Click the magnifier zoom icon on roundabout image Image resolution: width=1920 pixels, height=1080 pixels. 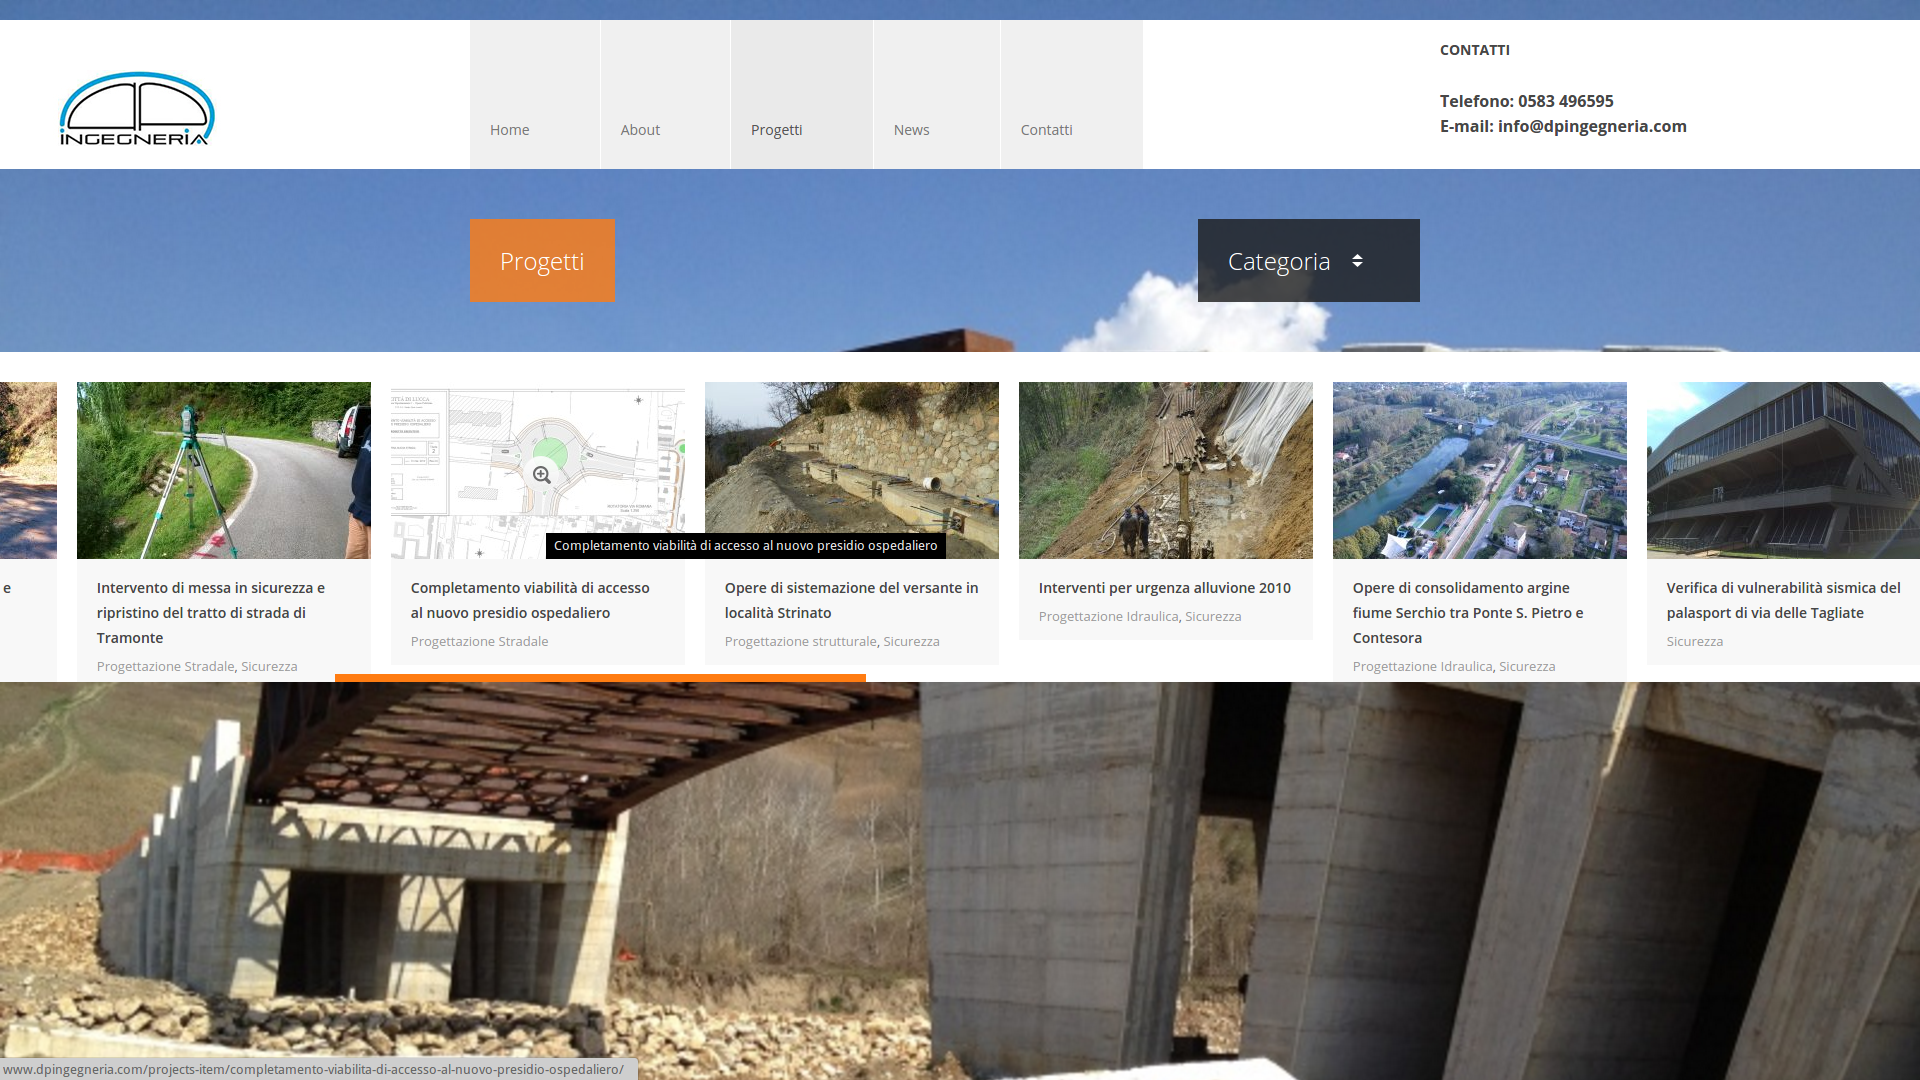(541, 475)
